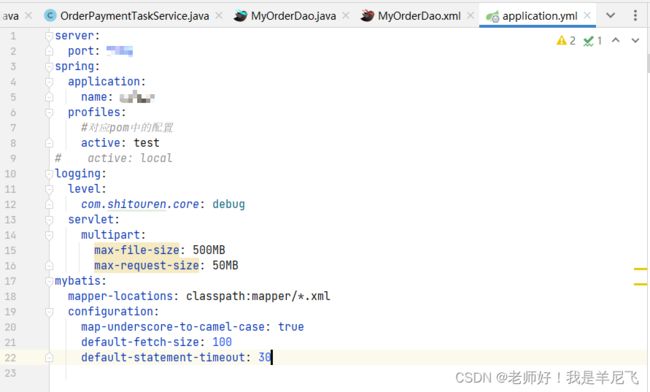Viewport: 650px width, 392px height.
Task: Click the lower yellow warning stripe marker
Action: click(x=640, y=284)
